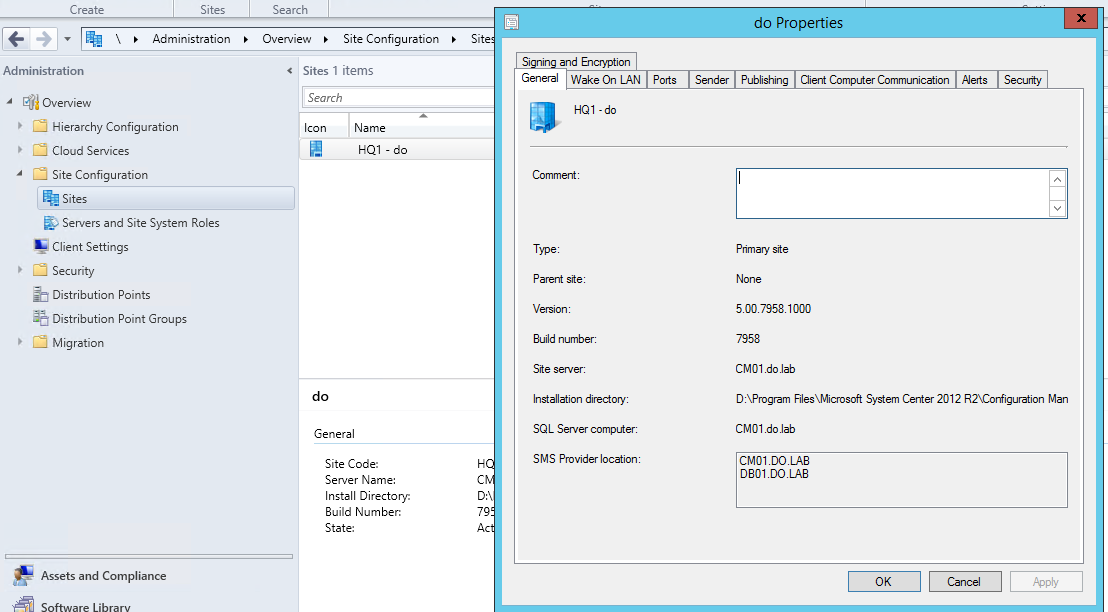Collapse the Overview tree node
Image resolution: width=1108 pixels, height=612 pixels.
click(10, 102)
